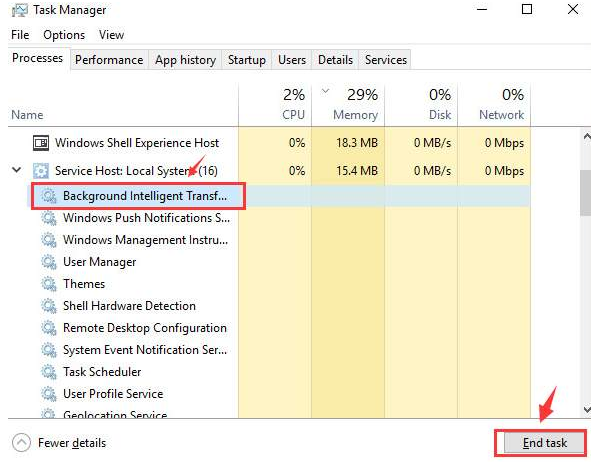Click the Service Host: Local System gear icon
Image resolution: width=602 pixels, height=462 pixels.
point(41,171)
